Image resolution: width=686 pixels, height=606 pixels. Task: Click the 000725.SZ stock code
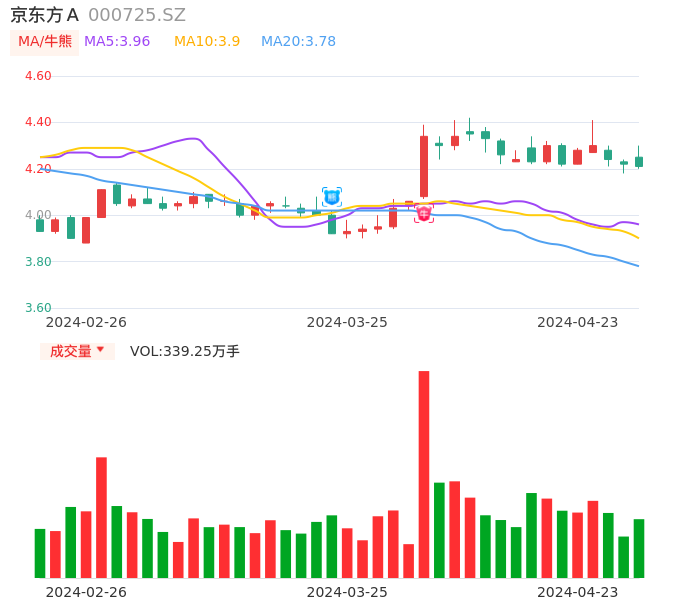(137, 15)
